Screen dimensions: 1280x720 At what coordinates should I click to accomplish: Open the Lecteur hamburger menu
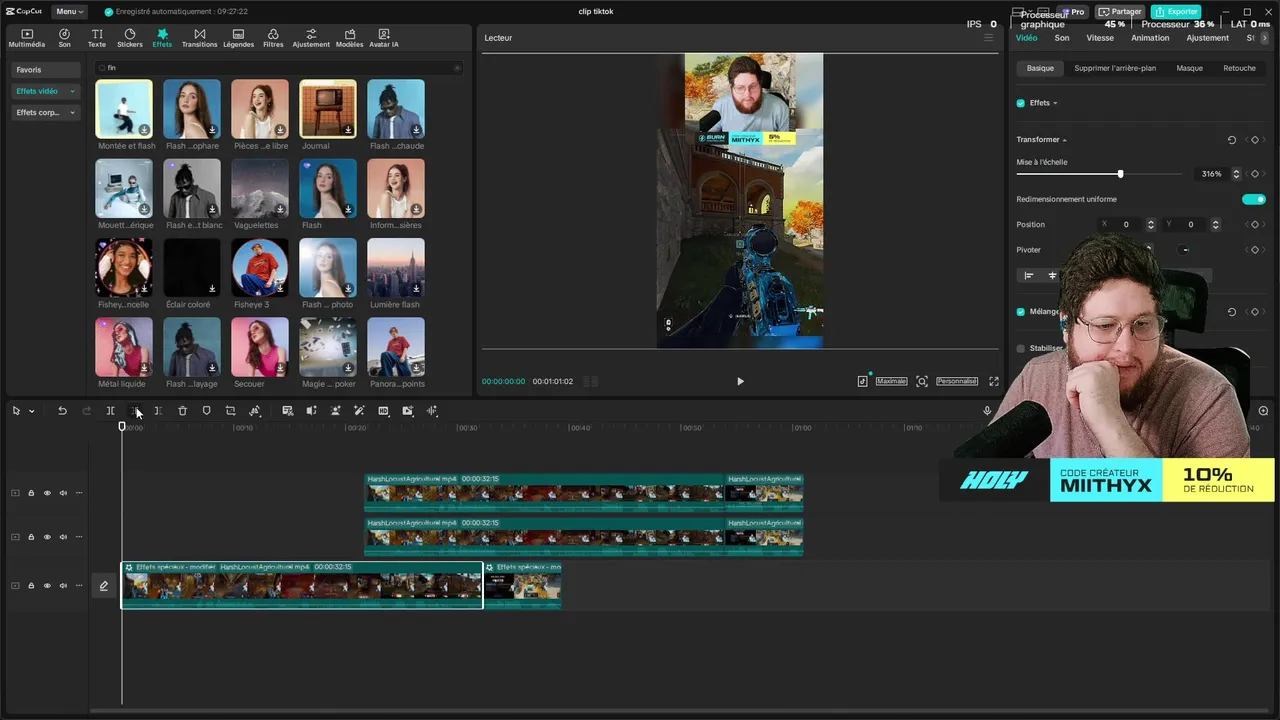point(989,38)
